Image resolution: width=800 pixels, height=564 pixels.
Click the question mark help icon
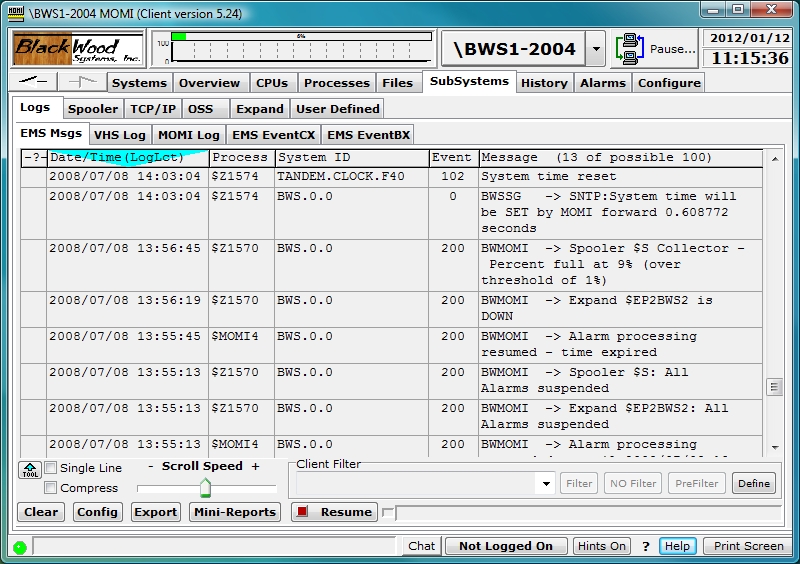[x=646, y=546]
